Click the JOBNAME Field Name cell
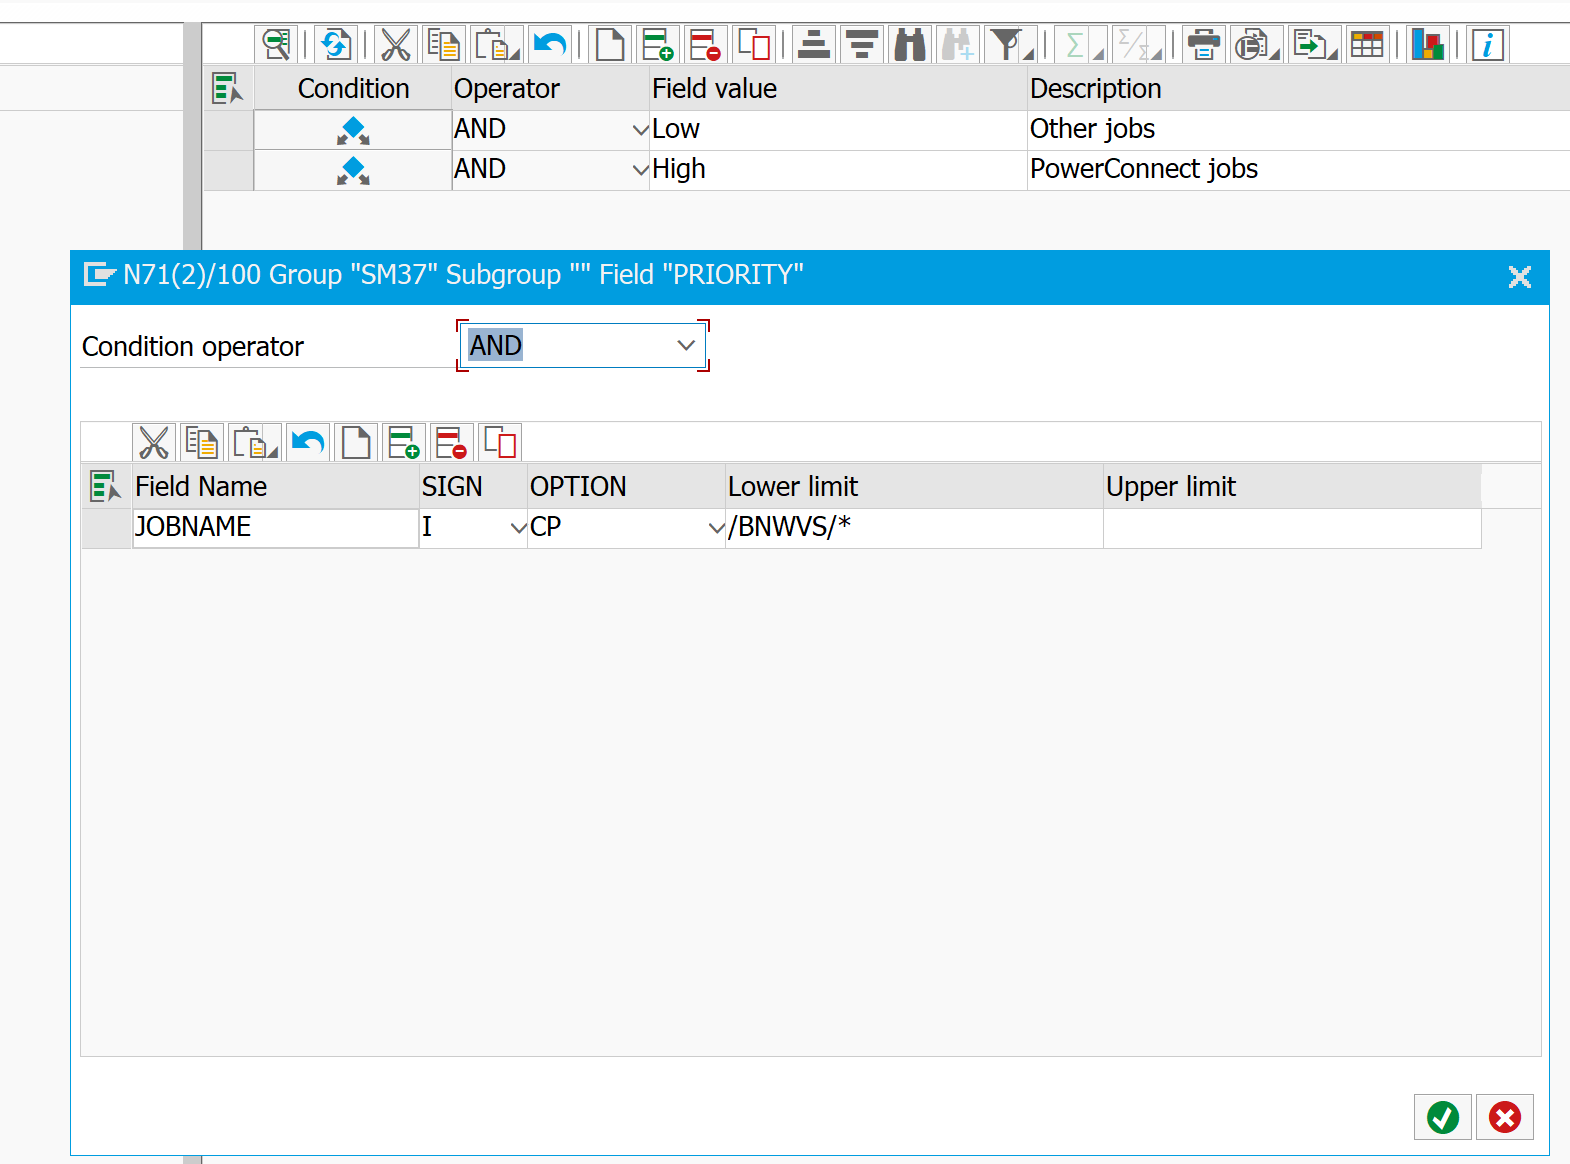1570x1164 pixels. tap(275, 527)
